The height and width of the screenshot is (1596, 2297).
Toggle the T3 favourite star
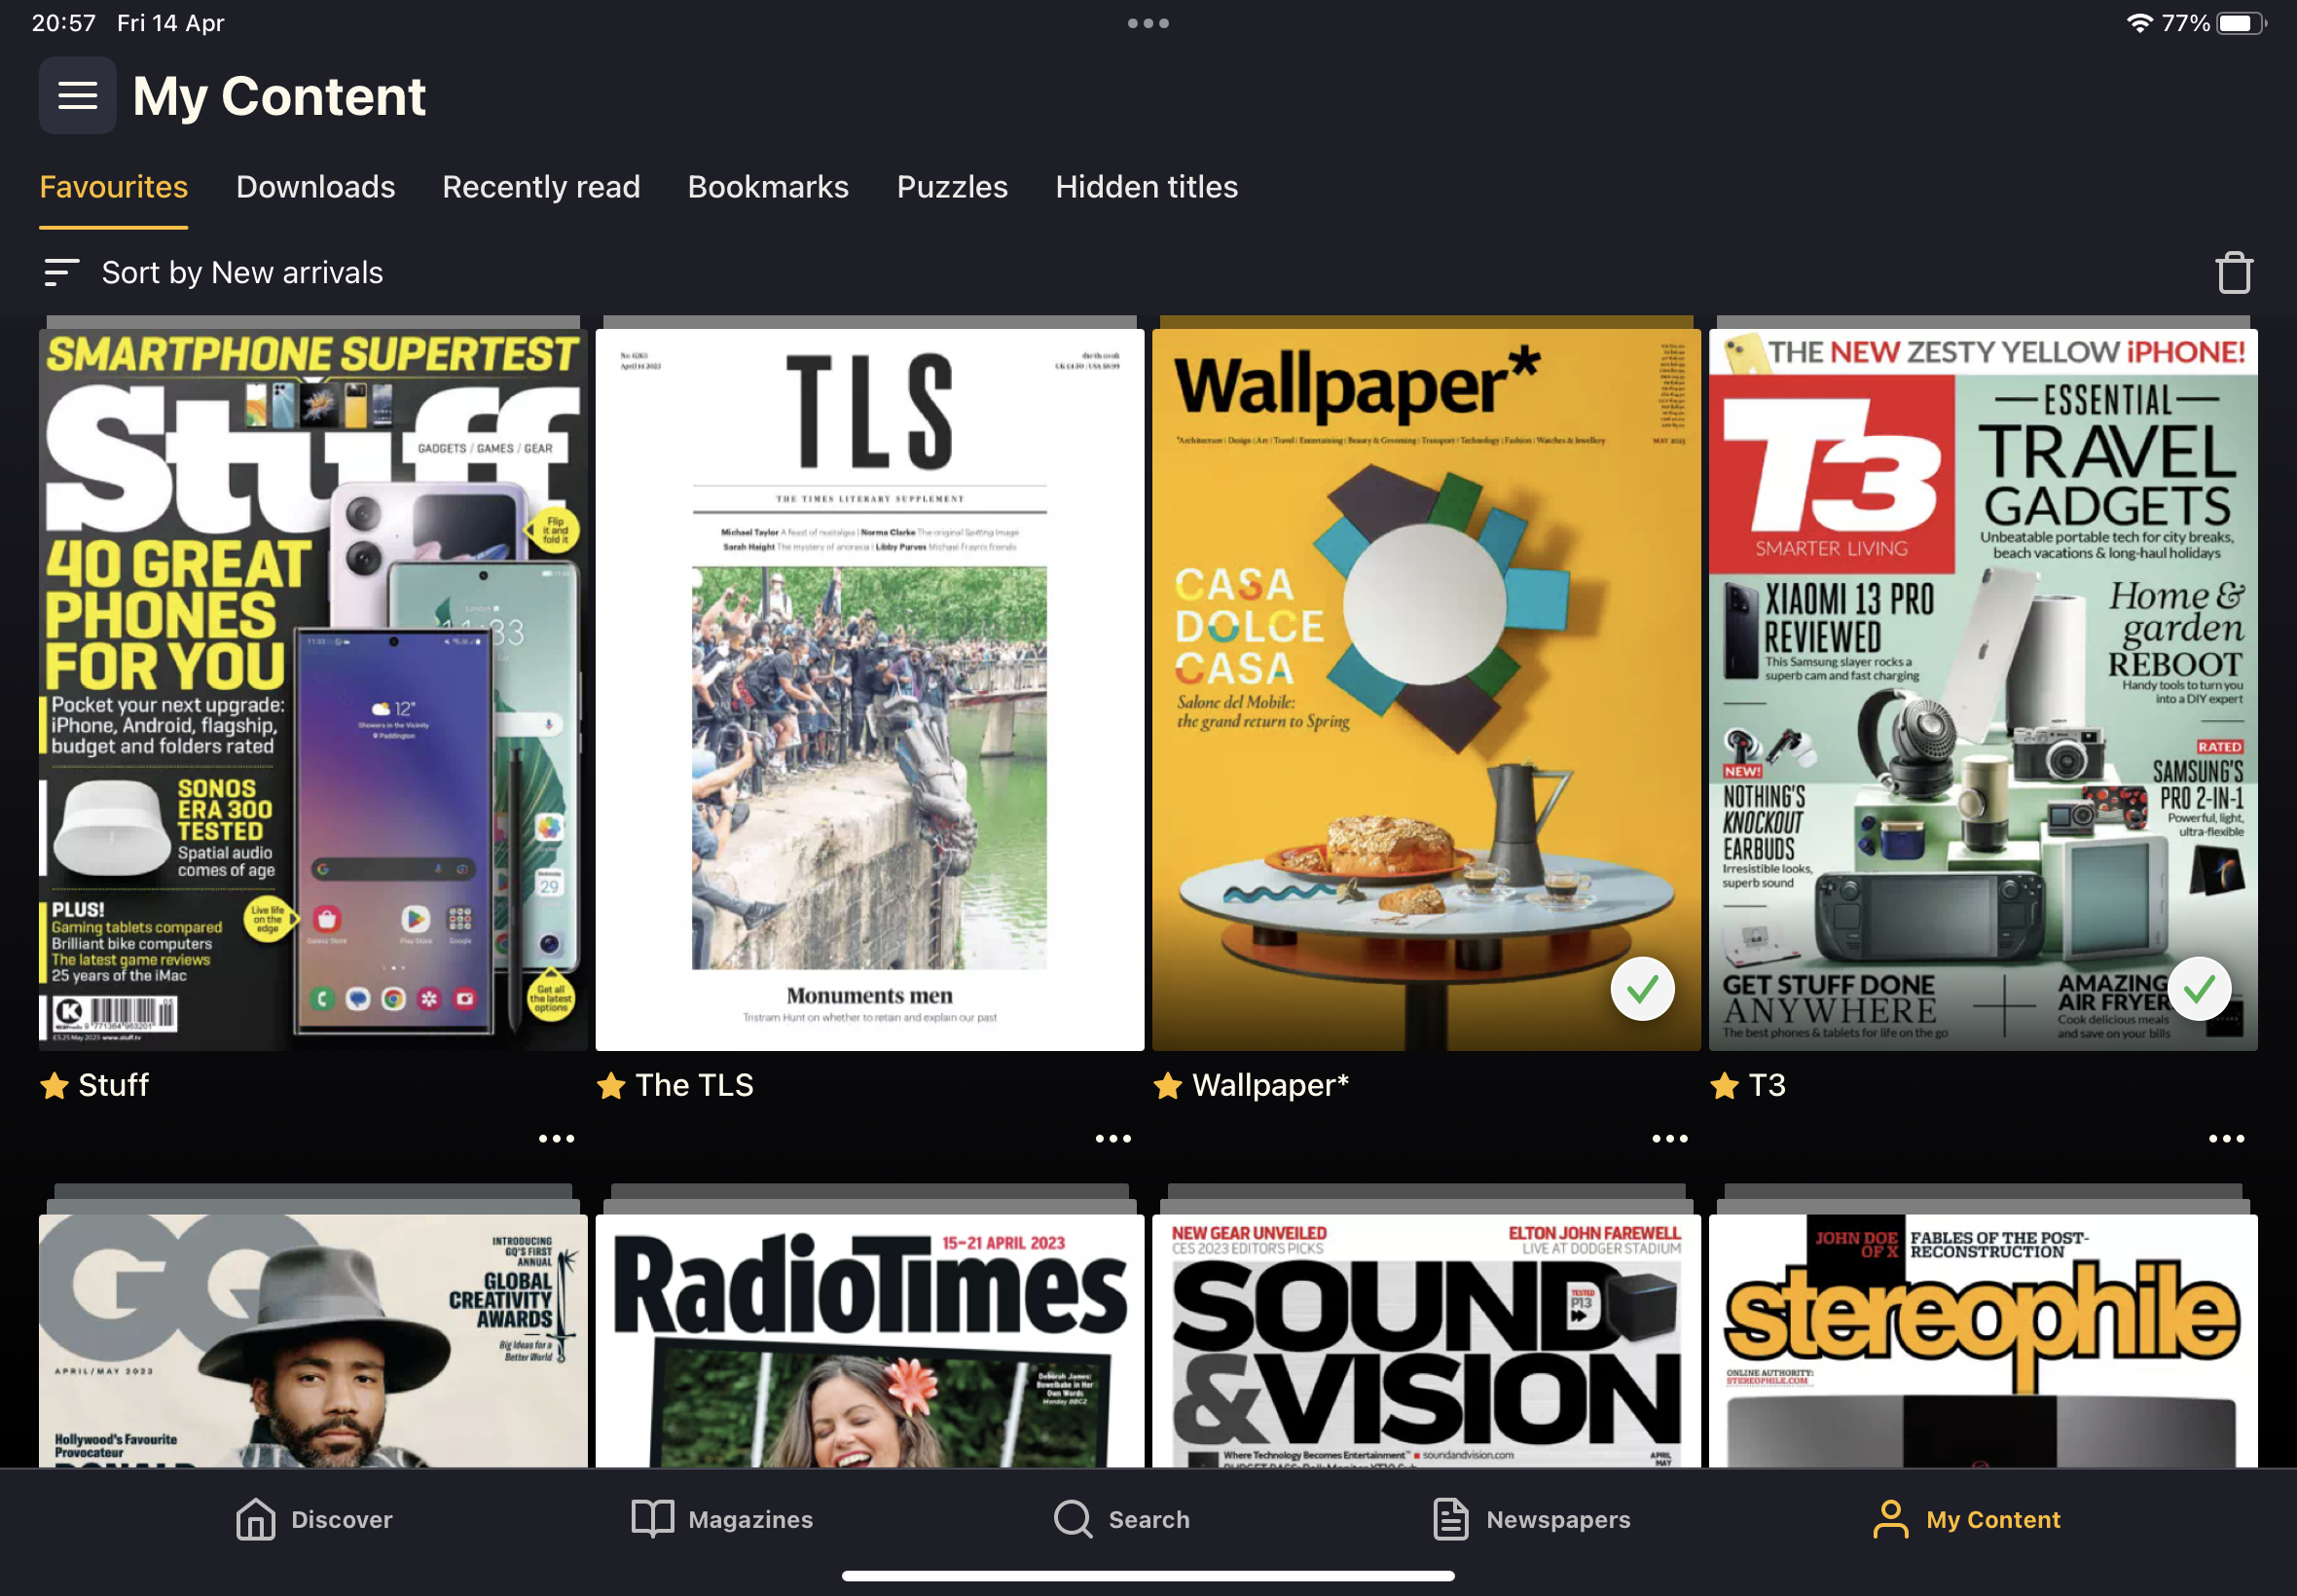1724,1085
